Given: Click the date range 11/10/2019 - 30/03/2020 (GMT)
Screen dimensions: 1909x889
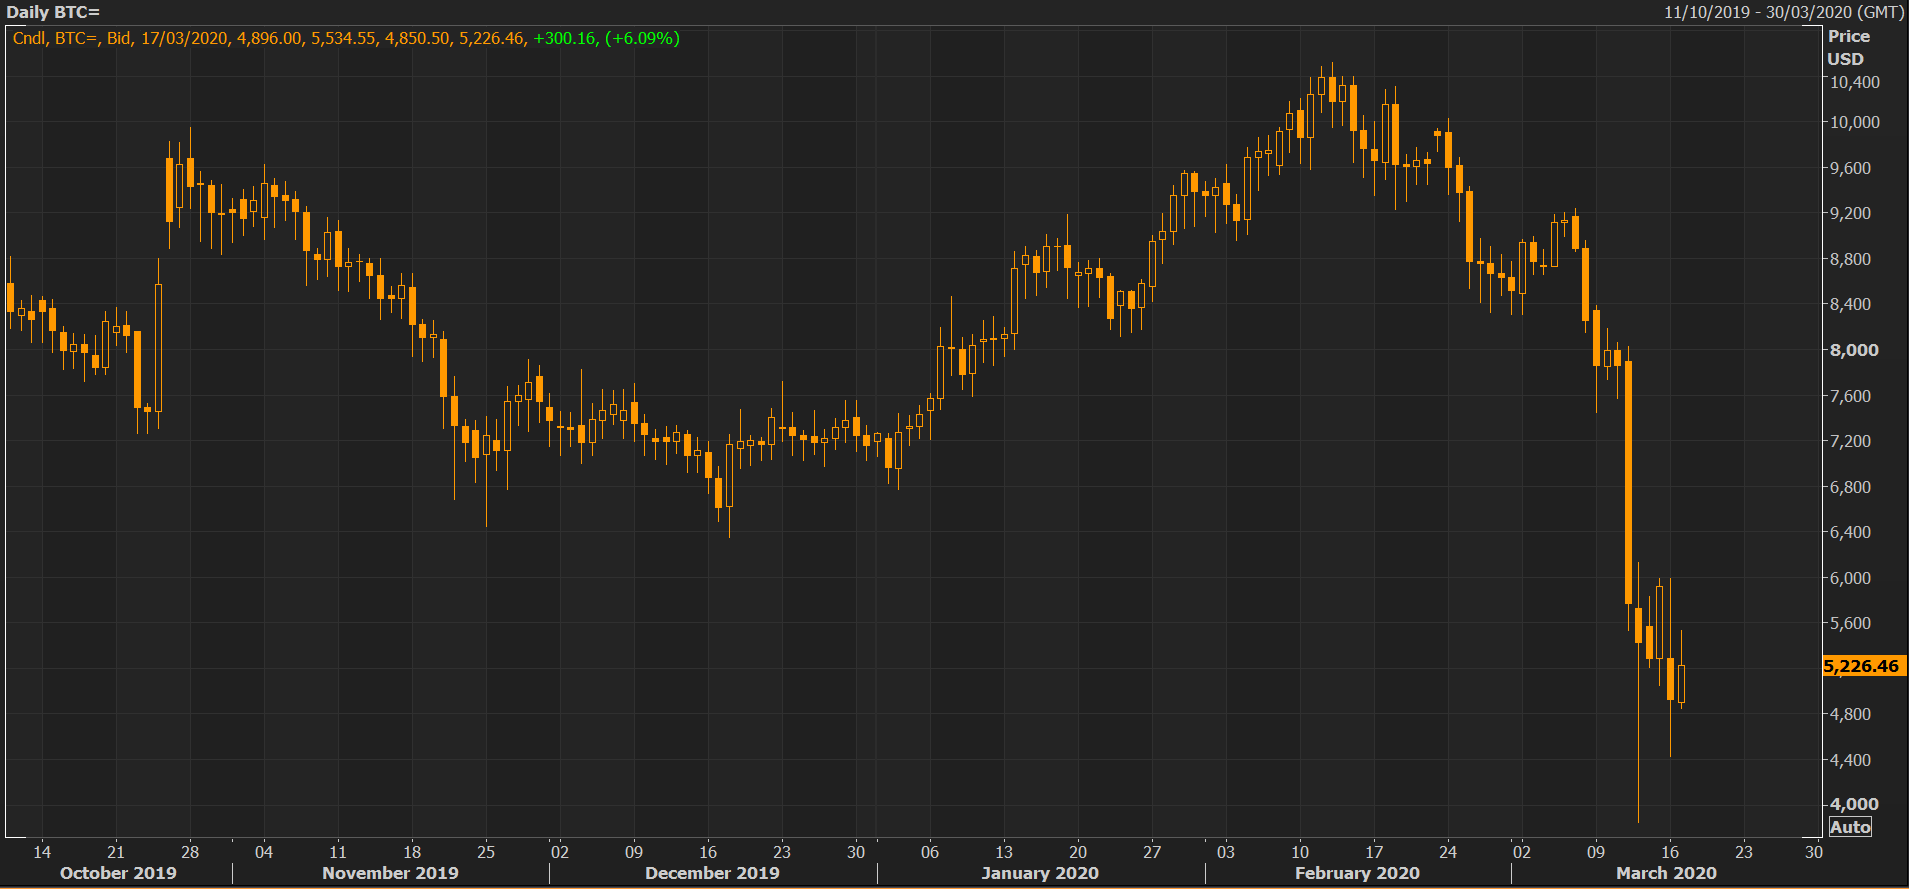Looking at the screenshot, I should point(1783,12).
